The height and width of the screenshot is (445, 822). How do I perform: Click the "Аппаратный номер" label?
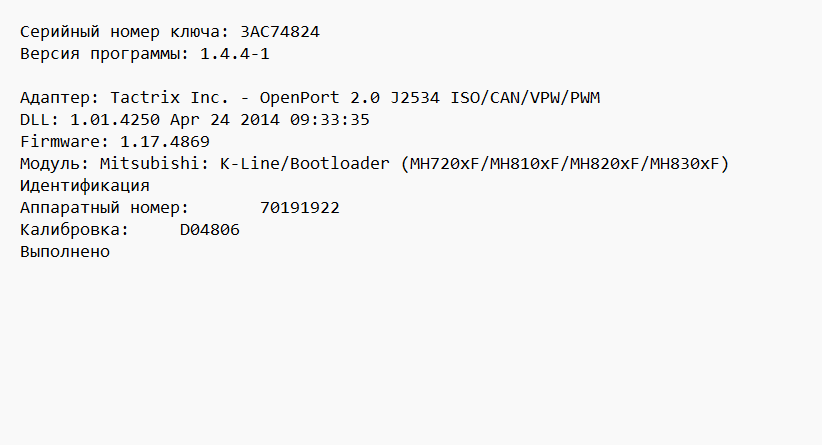(x=100, y=208)
